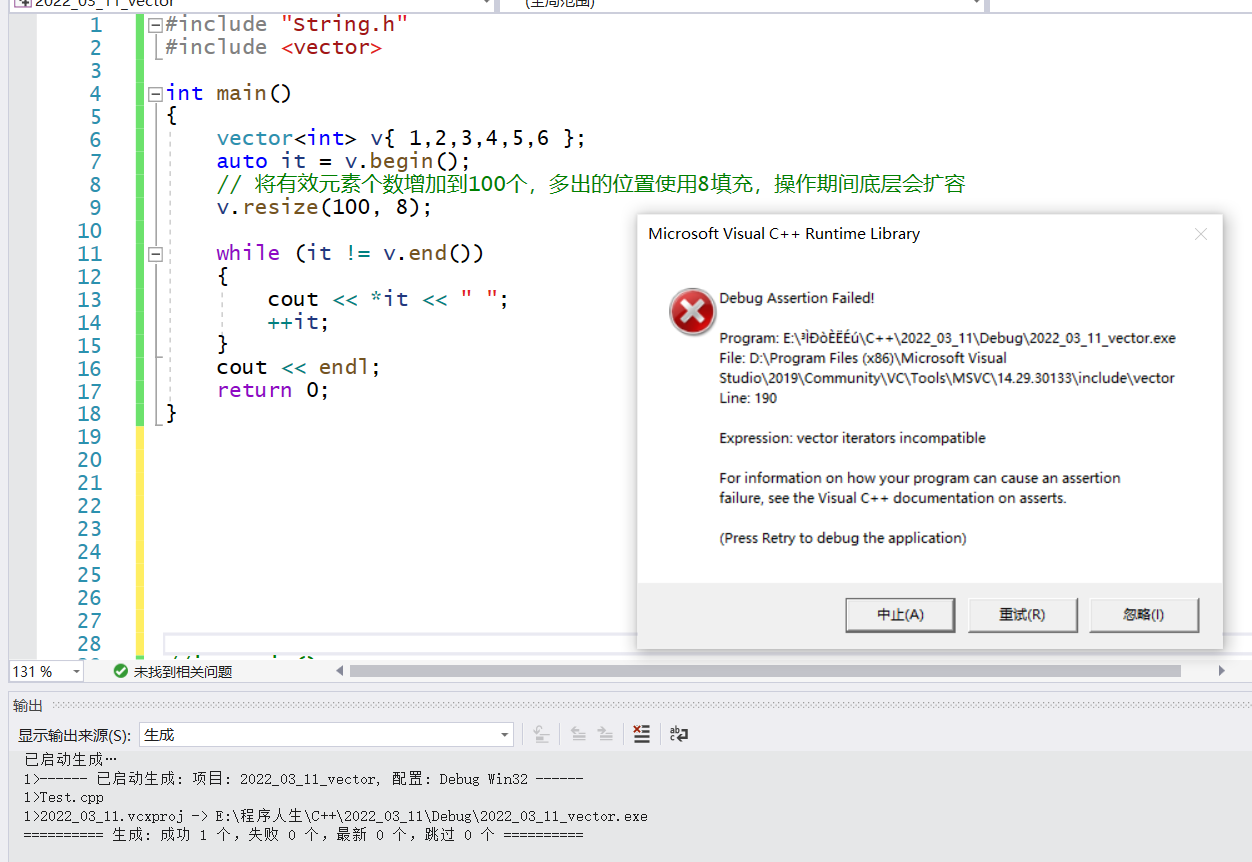
Task: Click the Go to Previous Message icon
Action: 578,733
